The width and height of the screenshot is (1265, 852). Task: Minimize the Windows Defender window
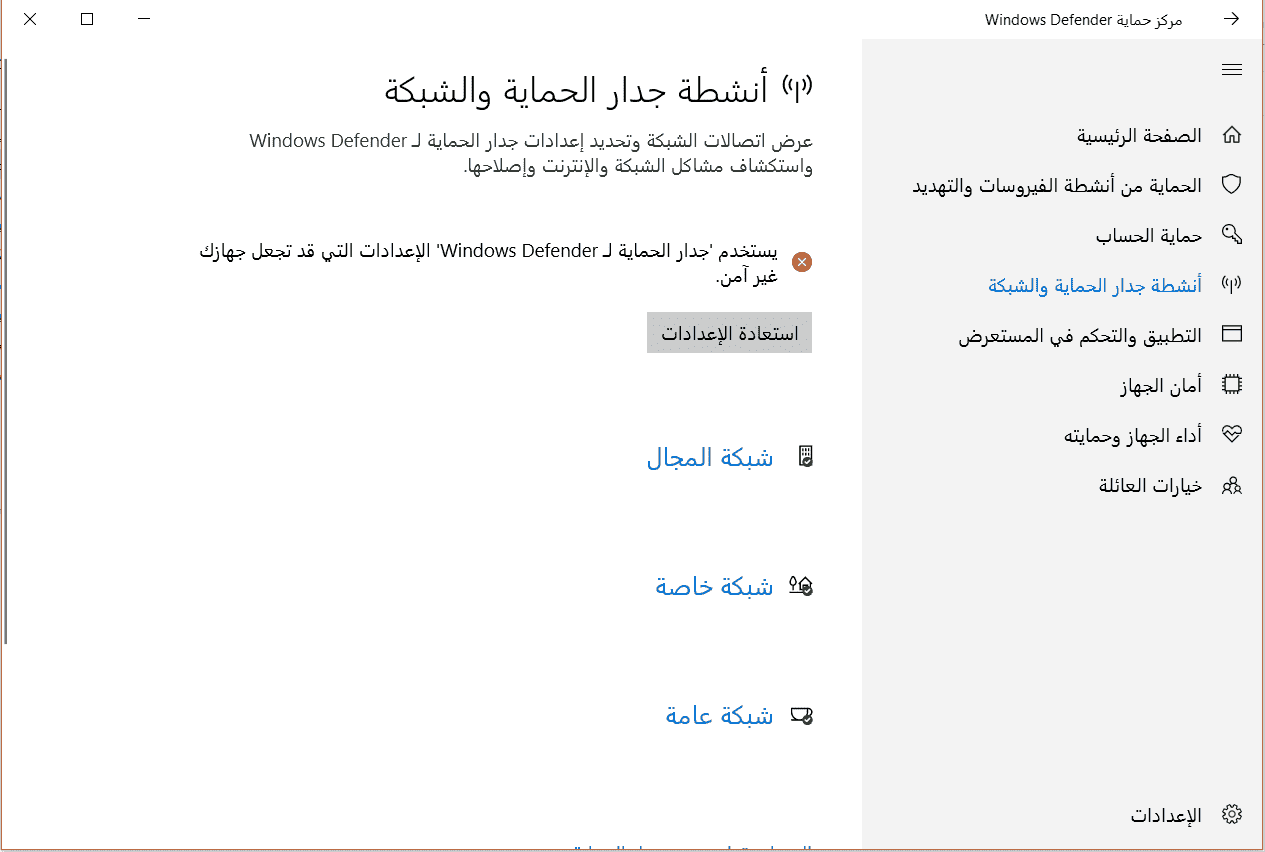[145, 19]
